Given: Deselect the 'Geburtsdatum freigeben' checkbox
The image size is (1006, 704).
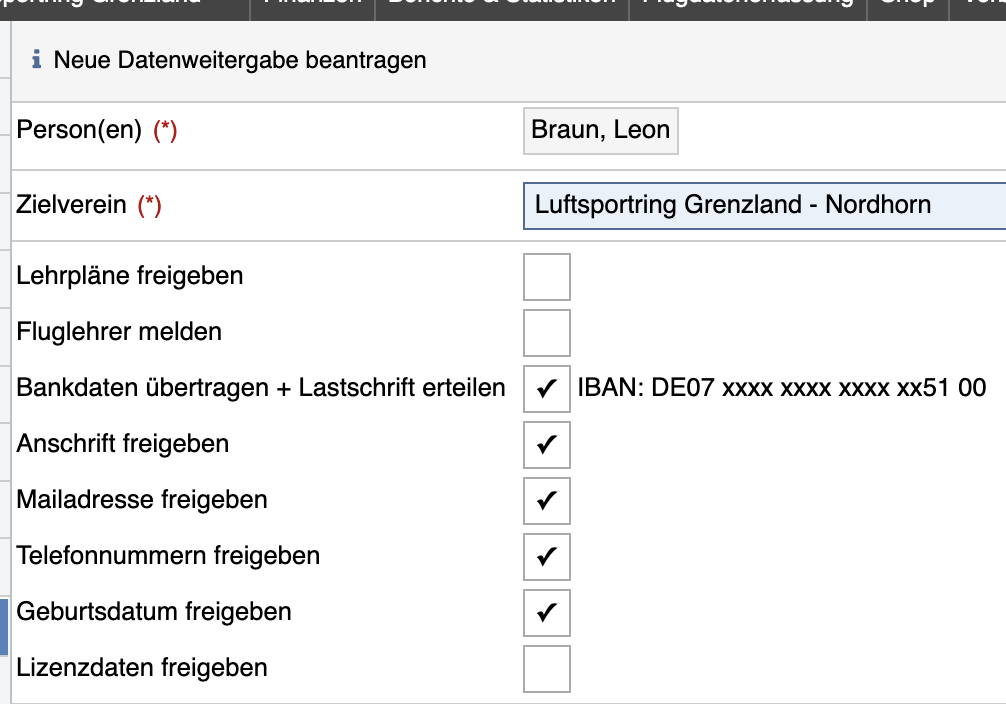Looking at the screenshot, I should (547, 613).
